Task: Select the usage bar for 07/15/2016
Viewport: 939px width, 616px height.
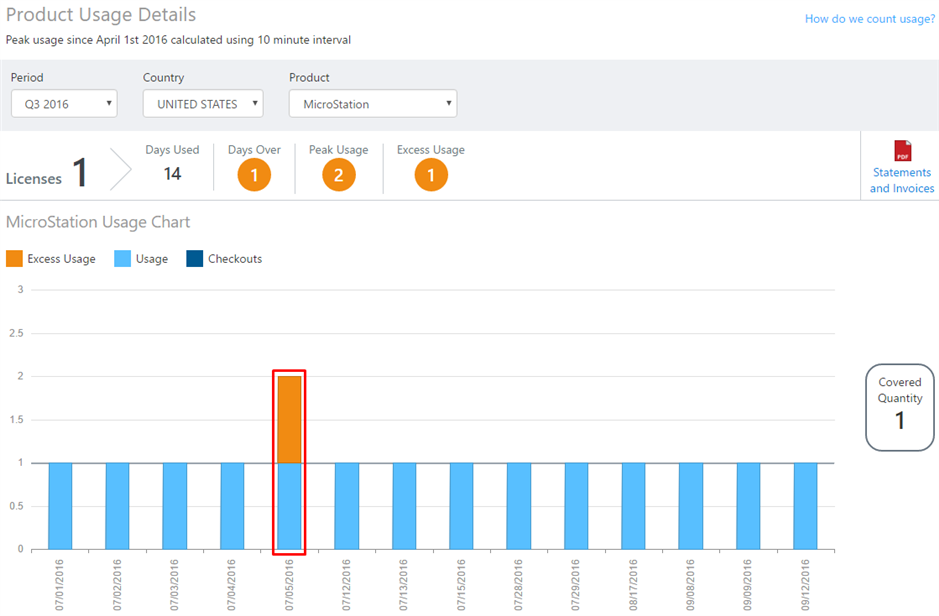Action: 462,506
